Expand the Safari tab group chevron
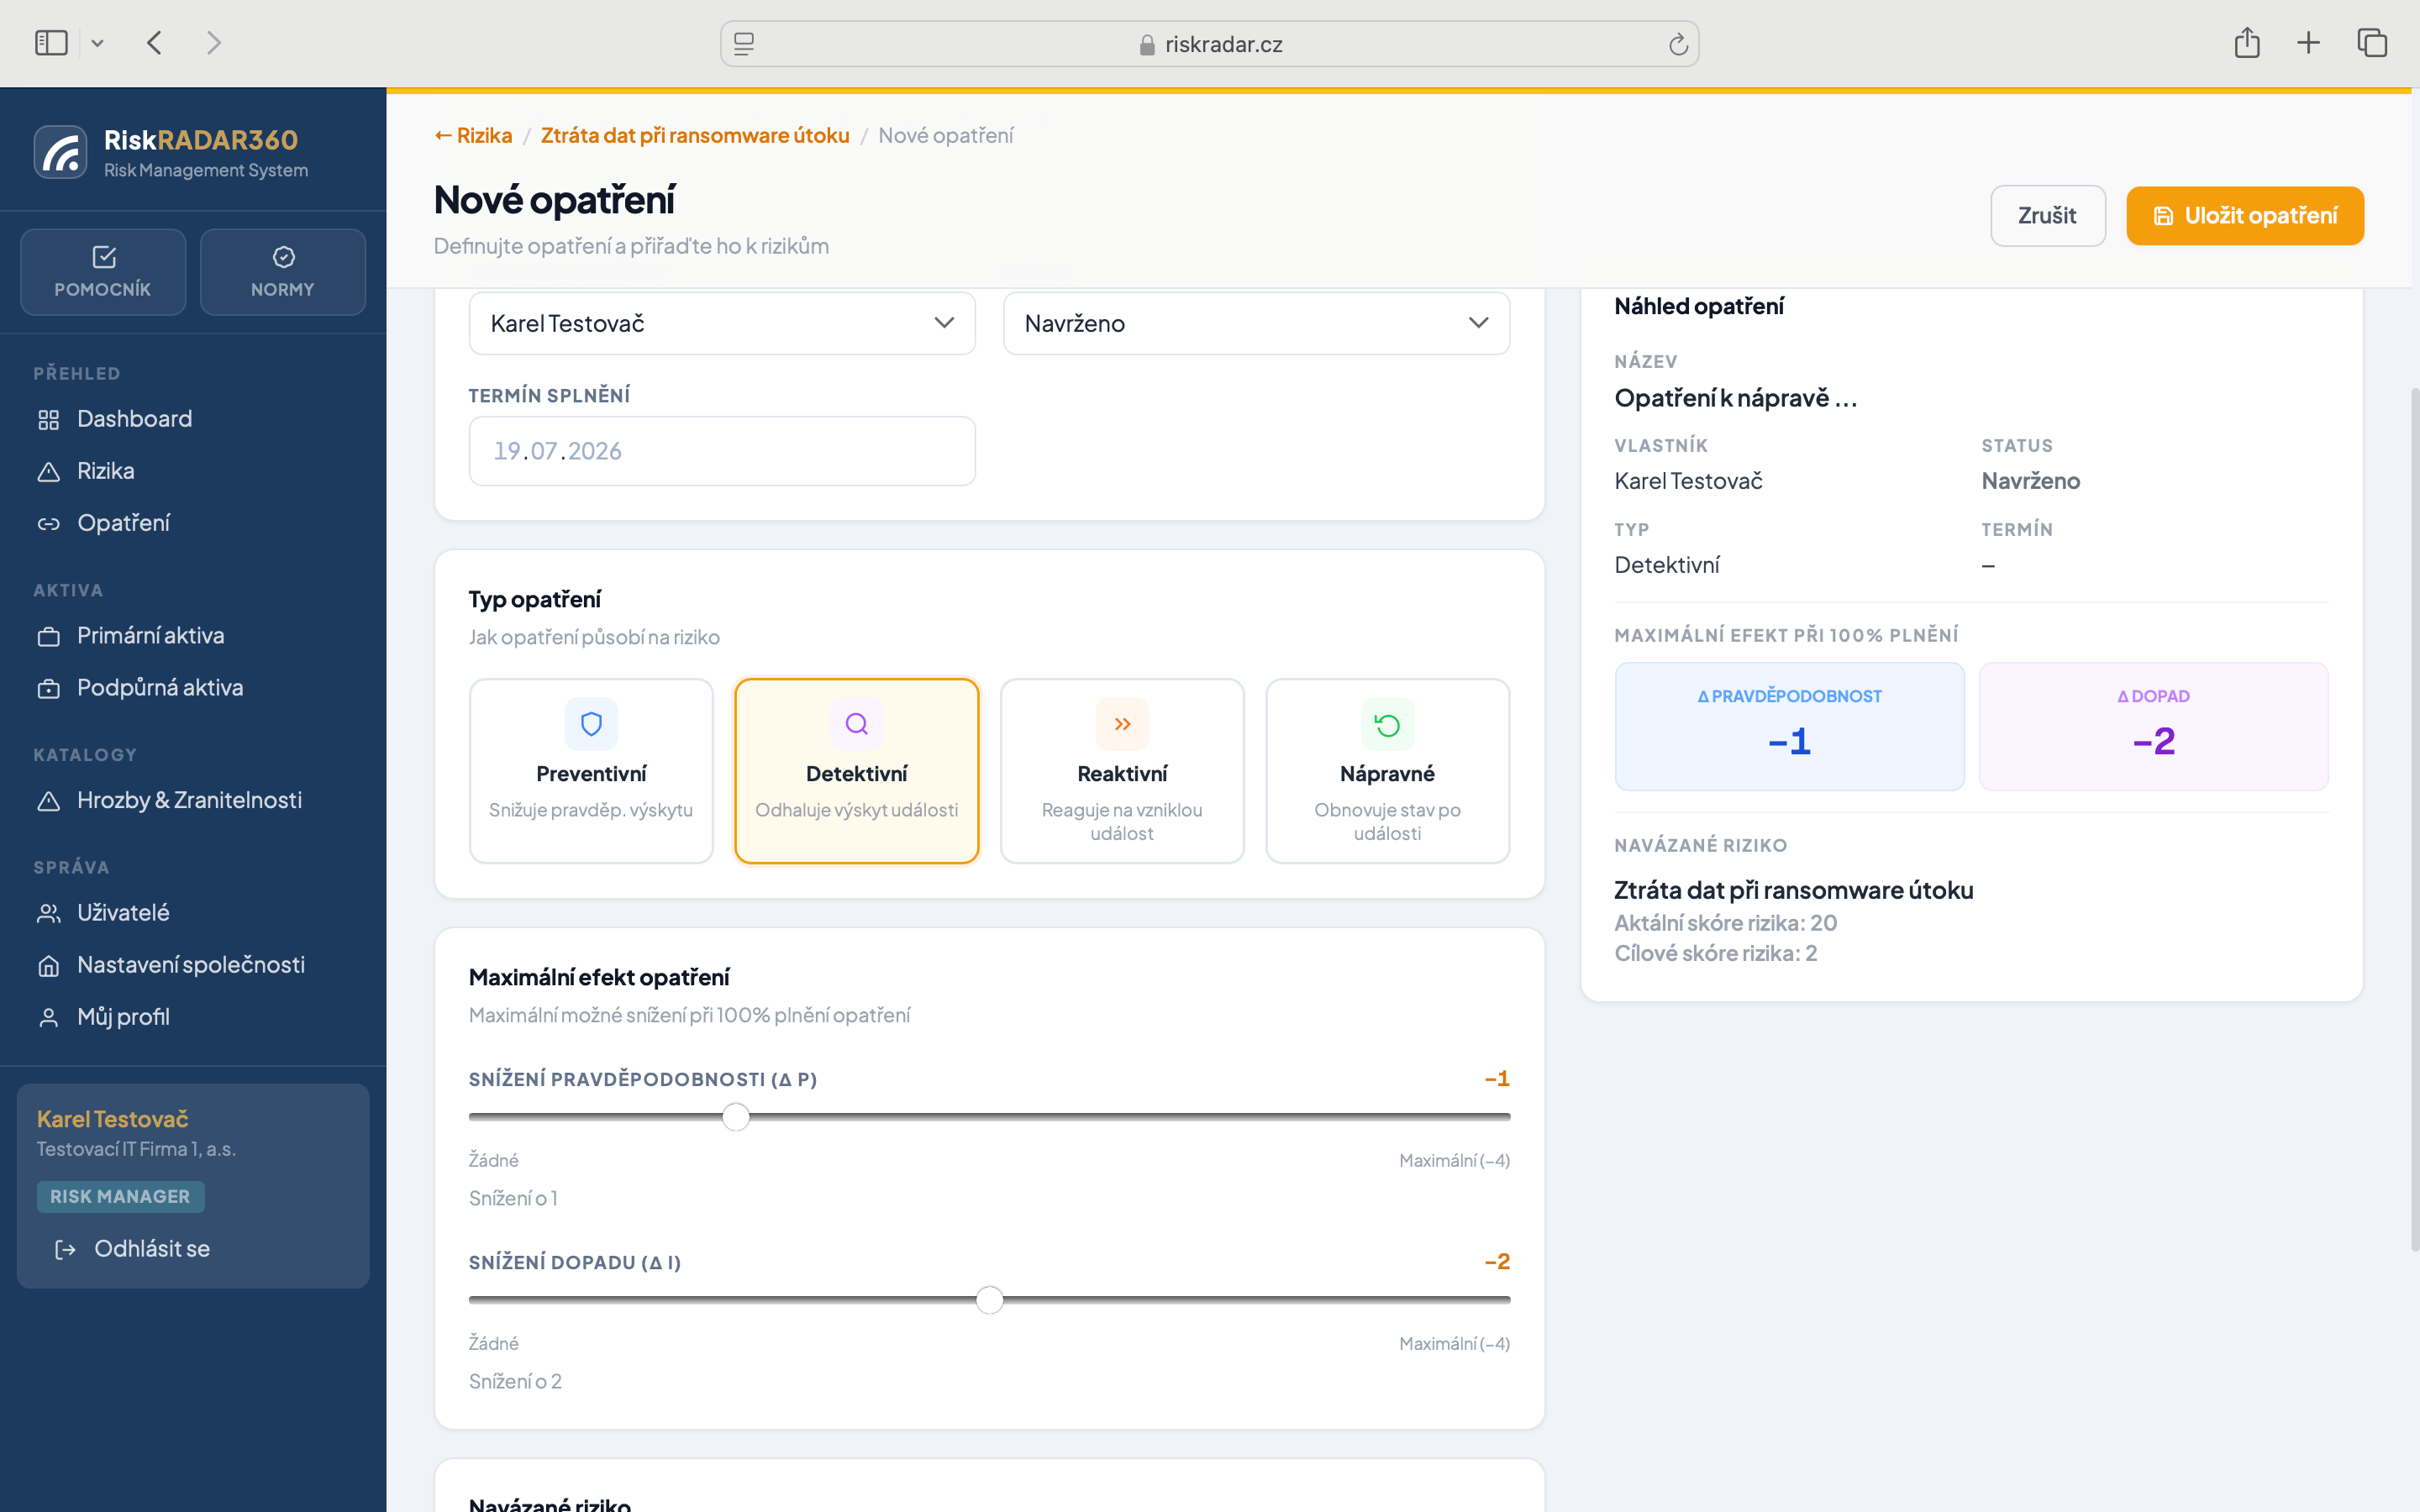Image resolution: width=2420 pixels, height=1512 pixels. [97, 43]
